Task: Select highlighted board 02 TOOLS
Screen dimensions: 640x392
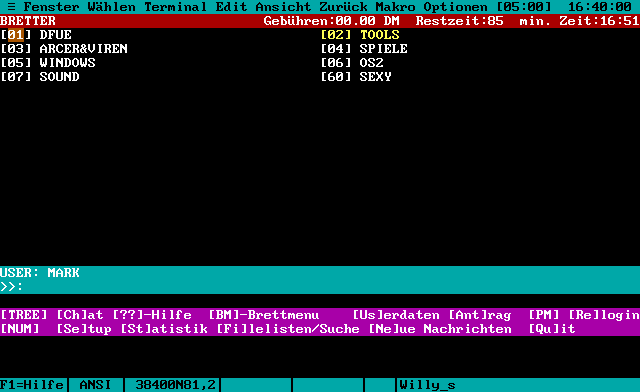Action: pyautogui.click(x=360, y=35)
